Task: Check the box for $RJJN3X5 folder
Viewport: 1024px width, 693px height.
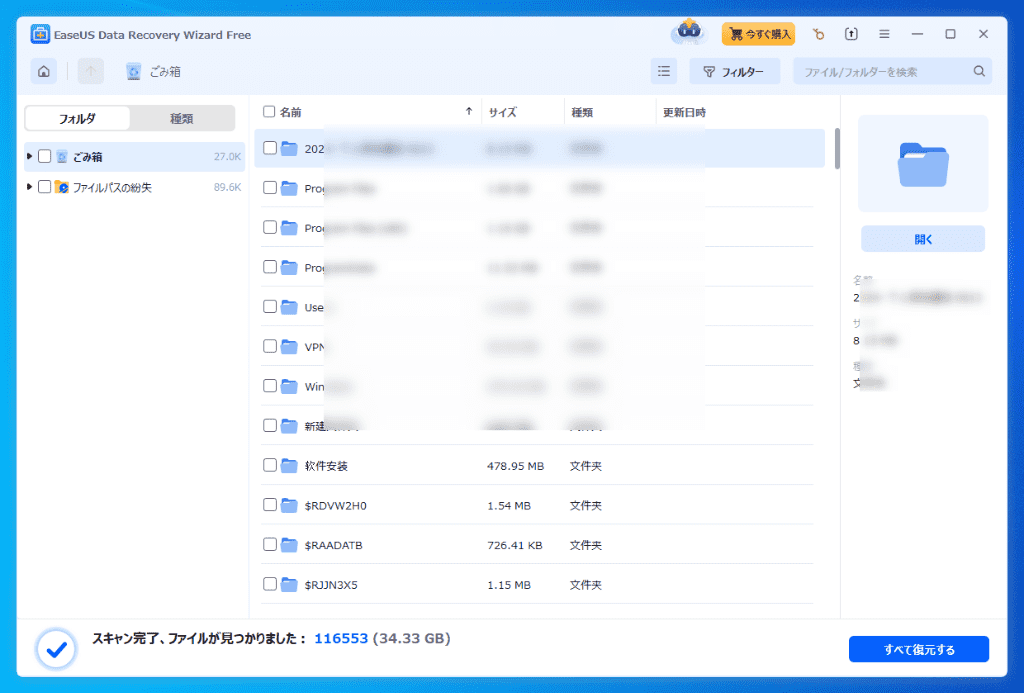Action: (270, 584)
